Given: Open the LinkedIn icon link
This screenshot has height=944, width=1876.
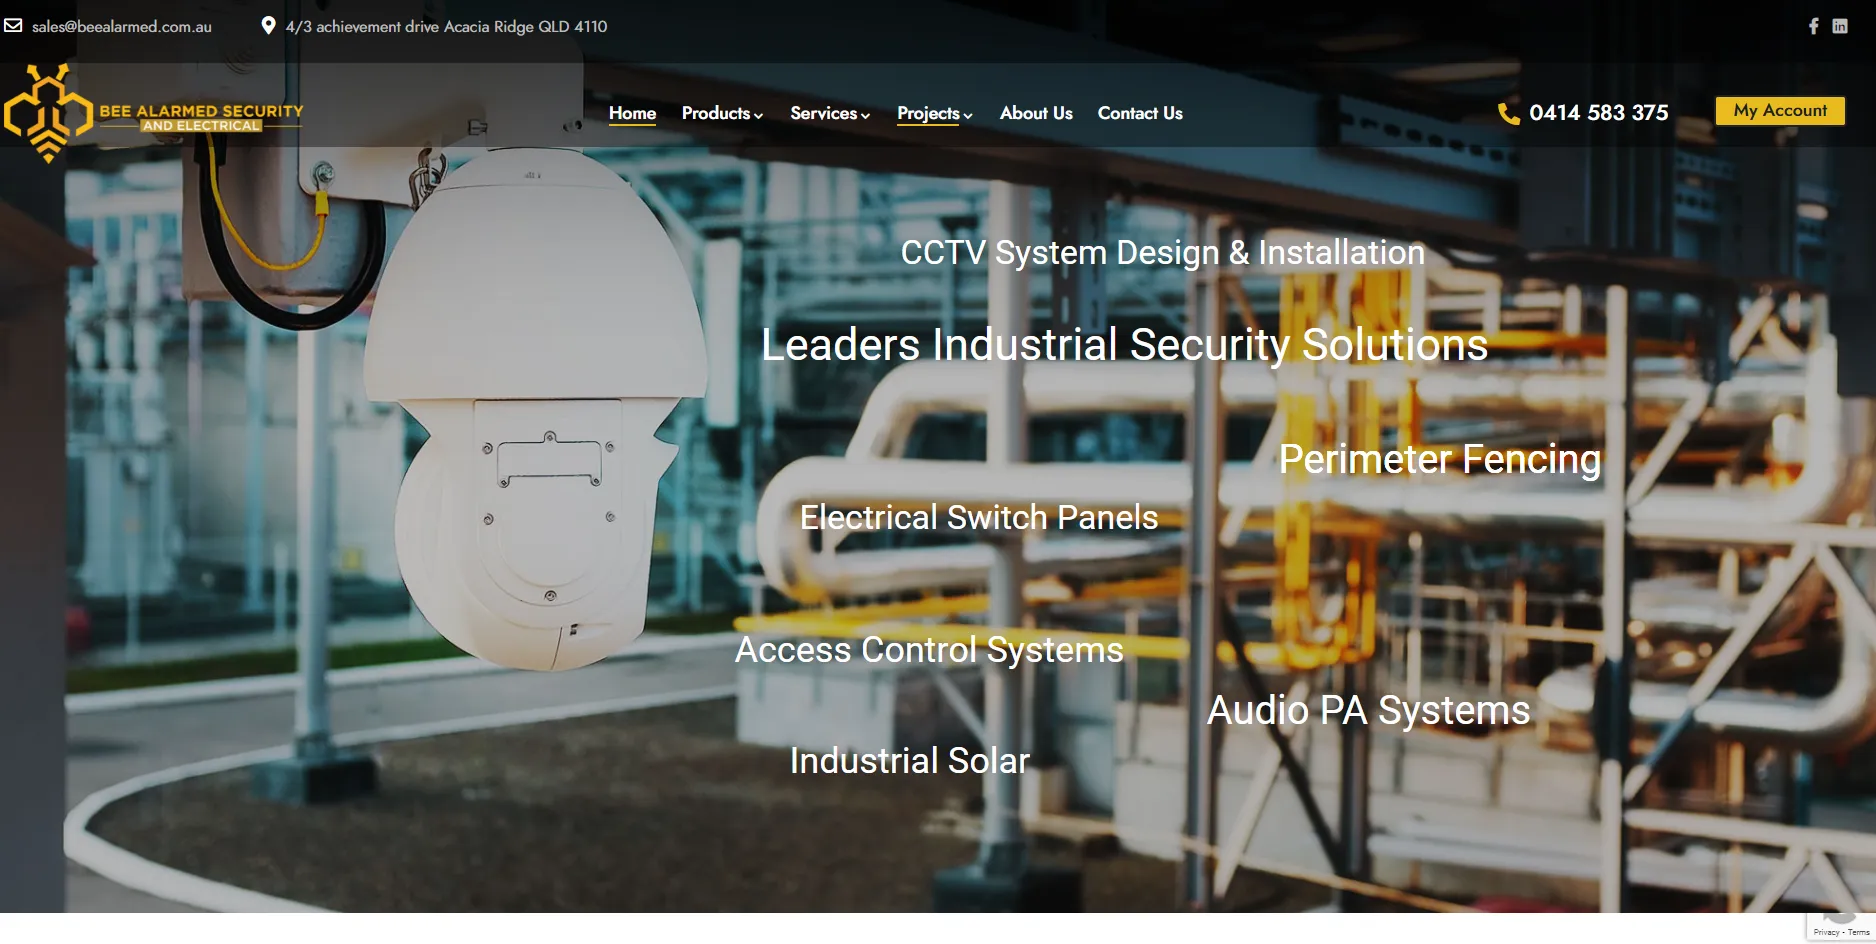Looking at the screenshot, I should tap(1840, 26).
